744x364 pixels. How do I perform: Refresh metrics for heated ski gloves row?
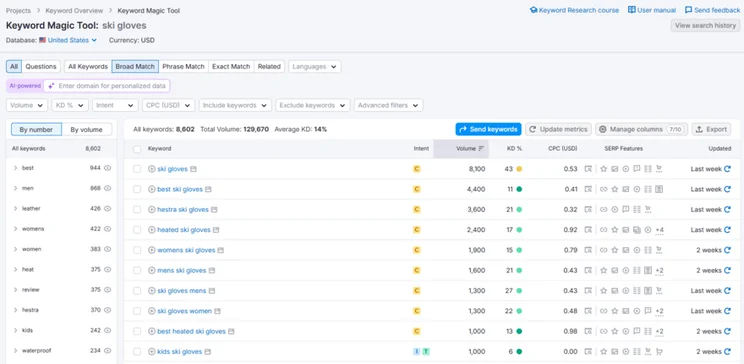pyautogui.click(x=727, y=230)
